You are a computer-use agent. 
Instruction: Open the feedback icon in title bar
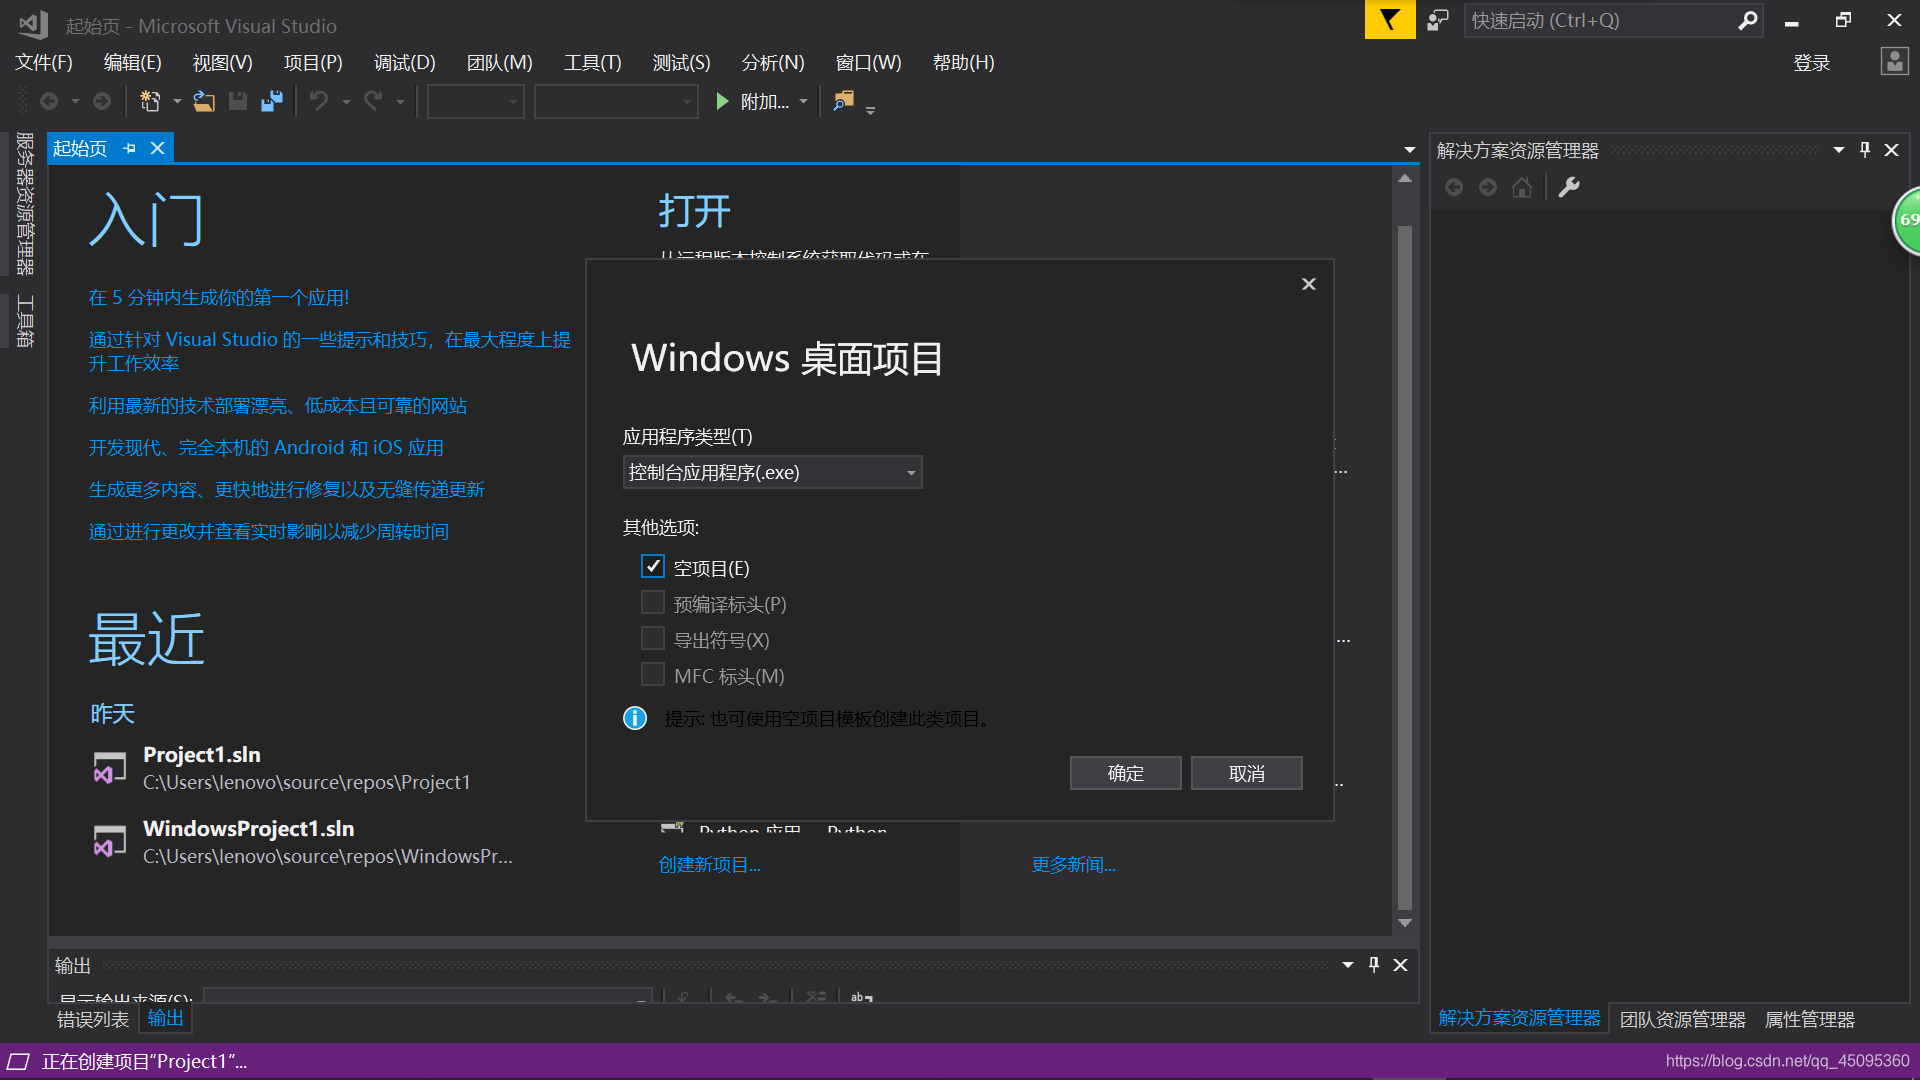(x=1438, y=20)
